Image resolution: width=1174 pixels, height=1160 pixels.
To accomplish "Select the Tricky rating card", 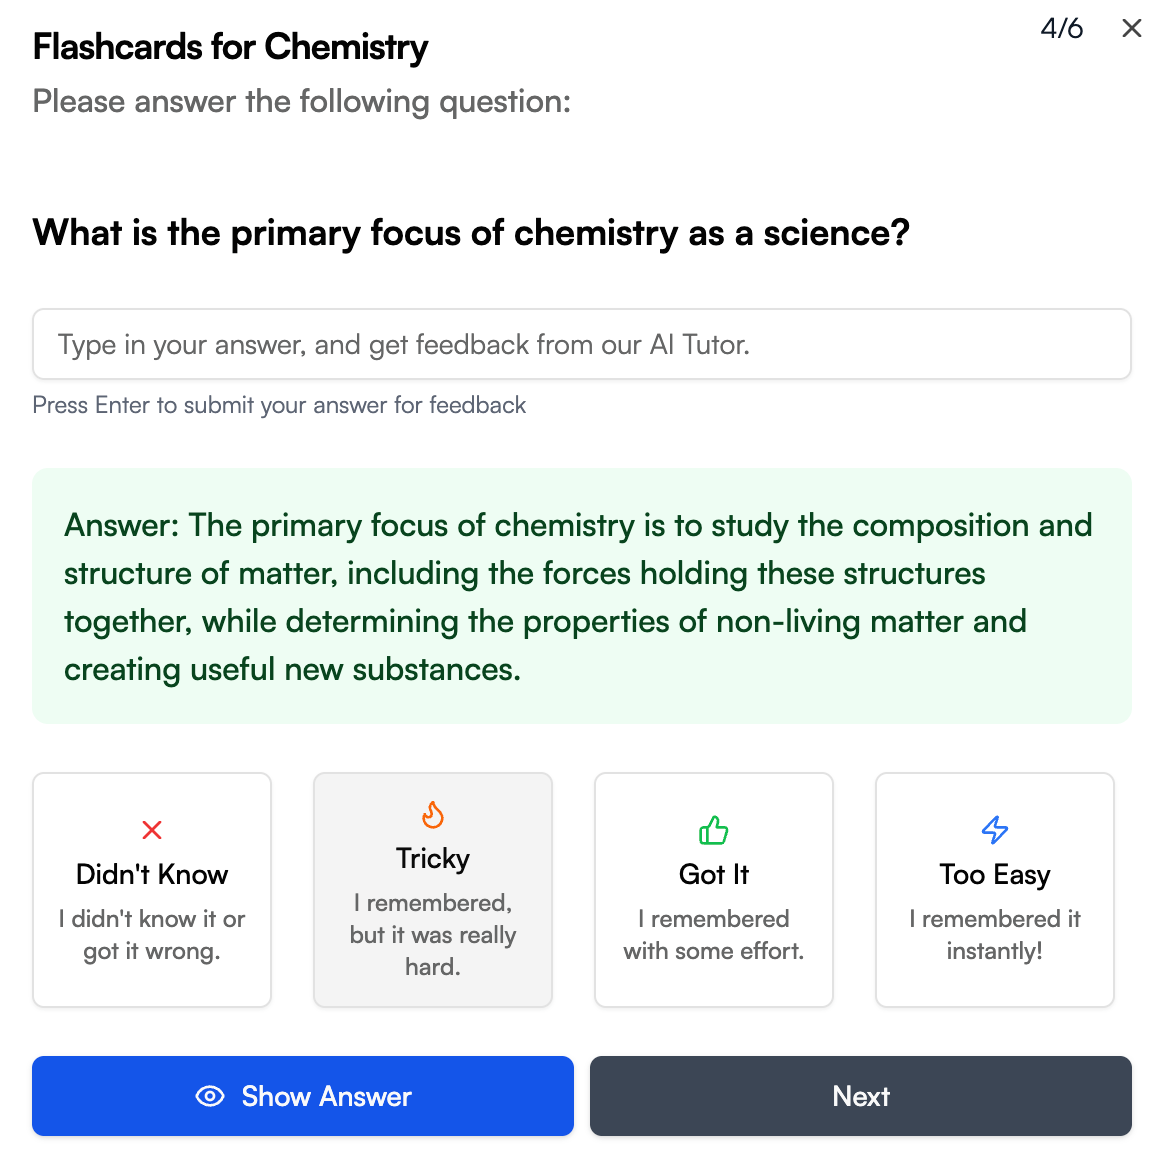I will 433,890.
